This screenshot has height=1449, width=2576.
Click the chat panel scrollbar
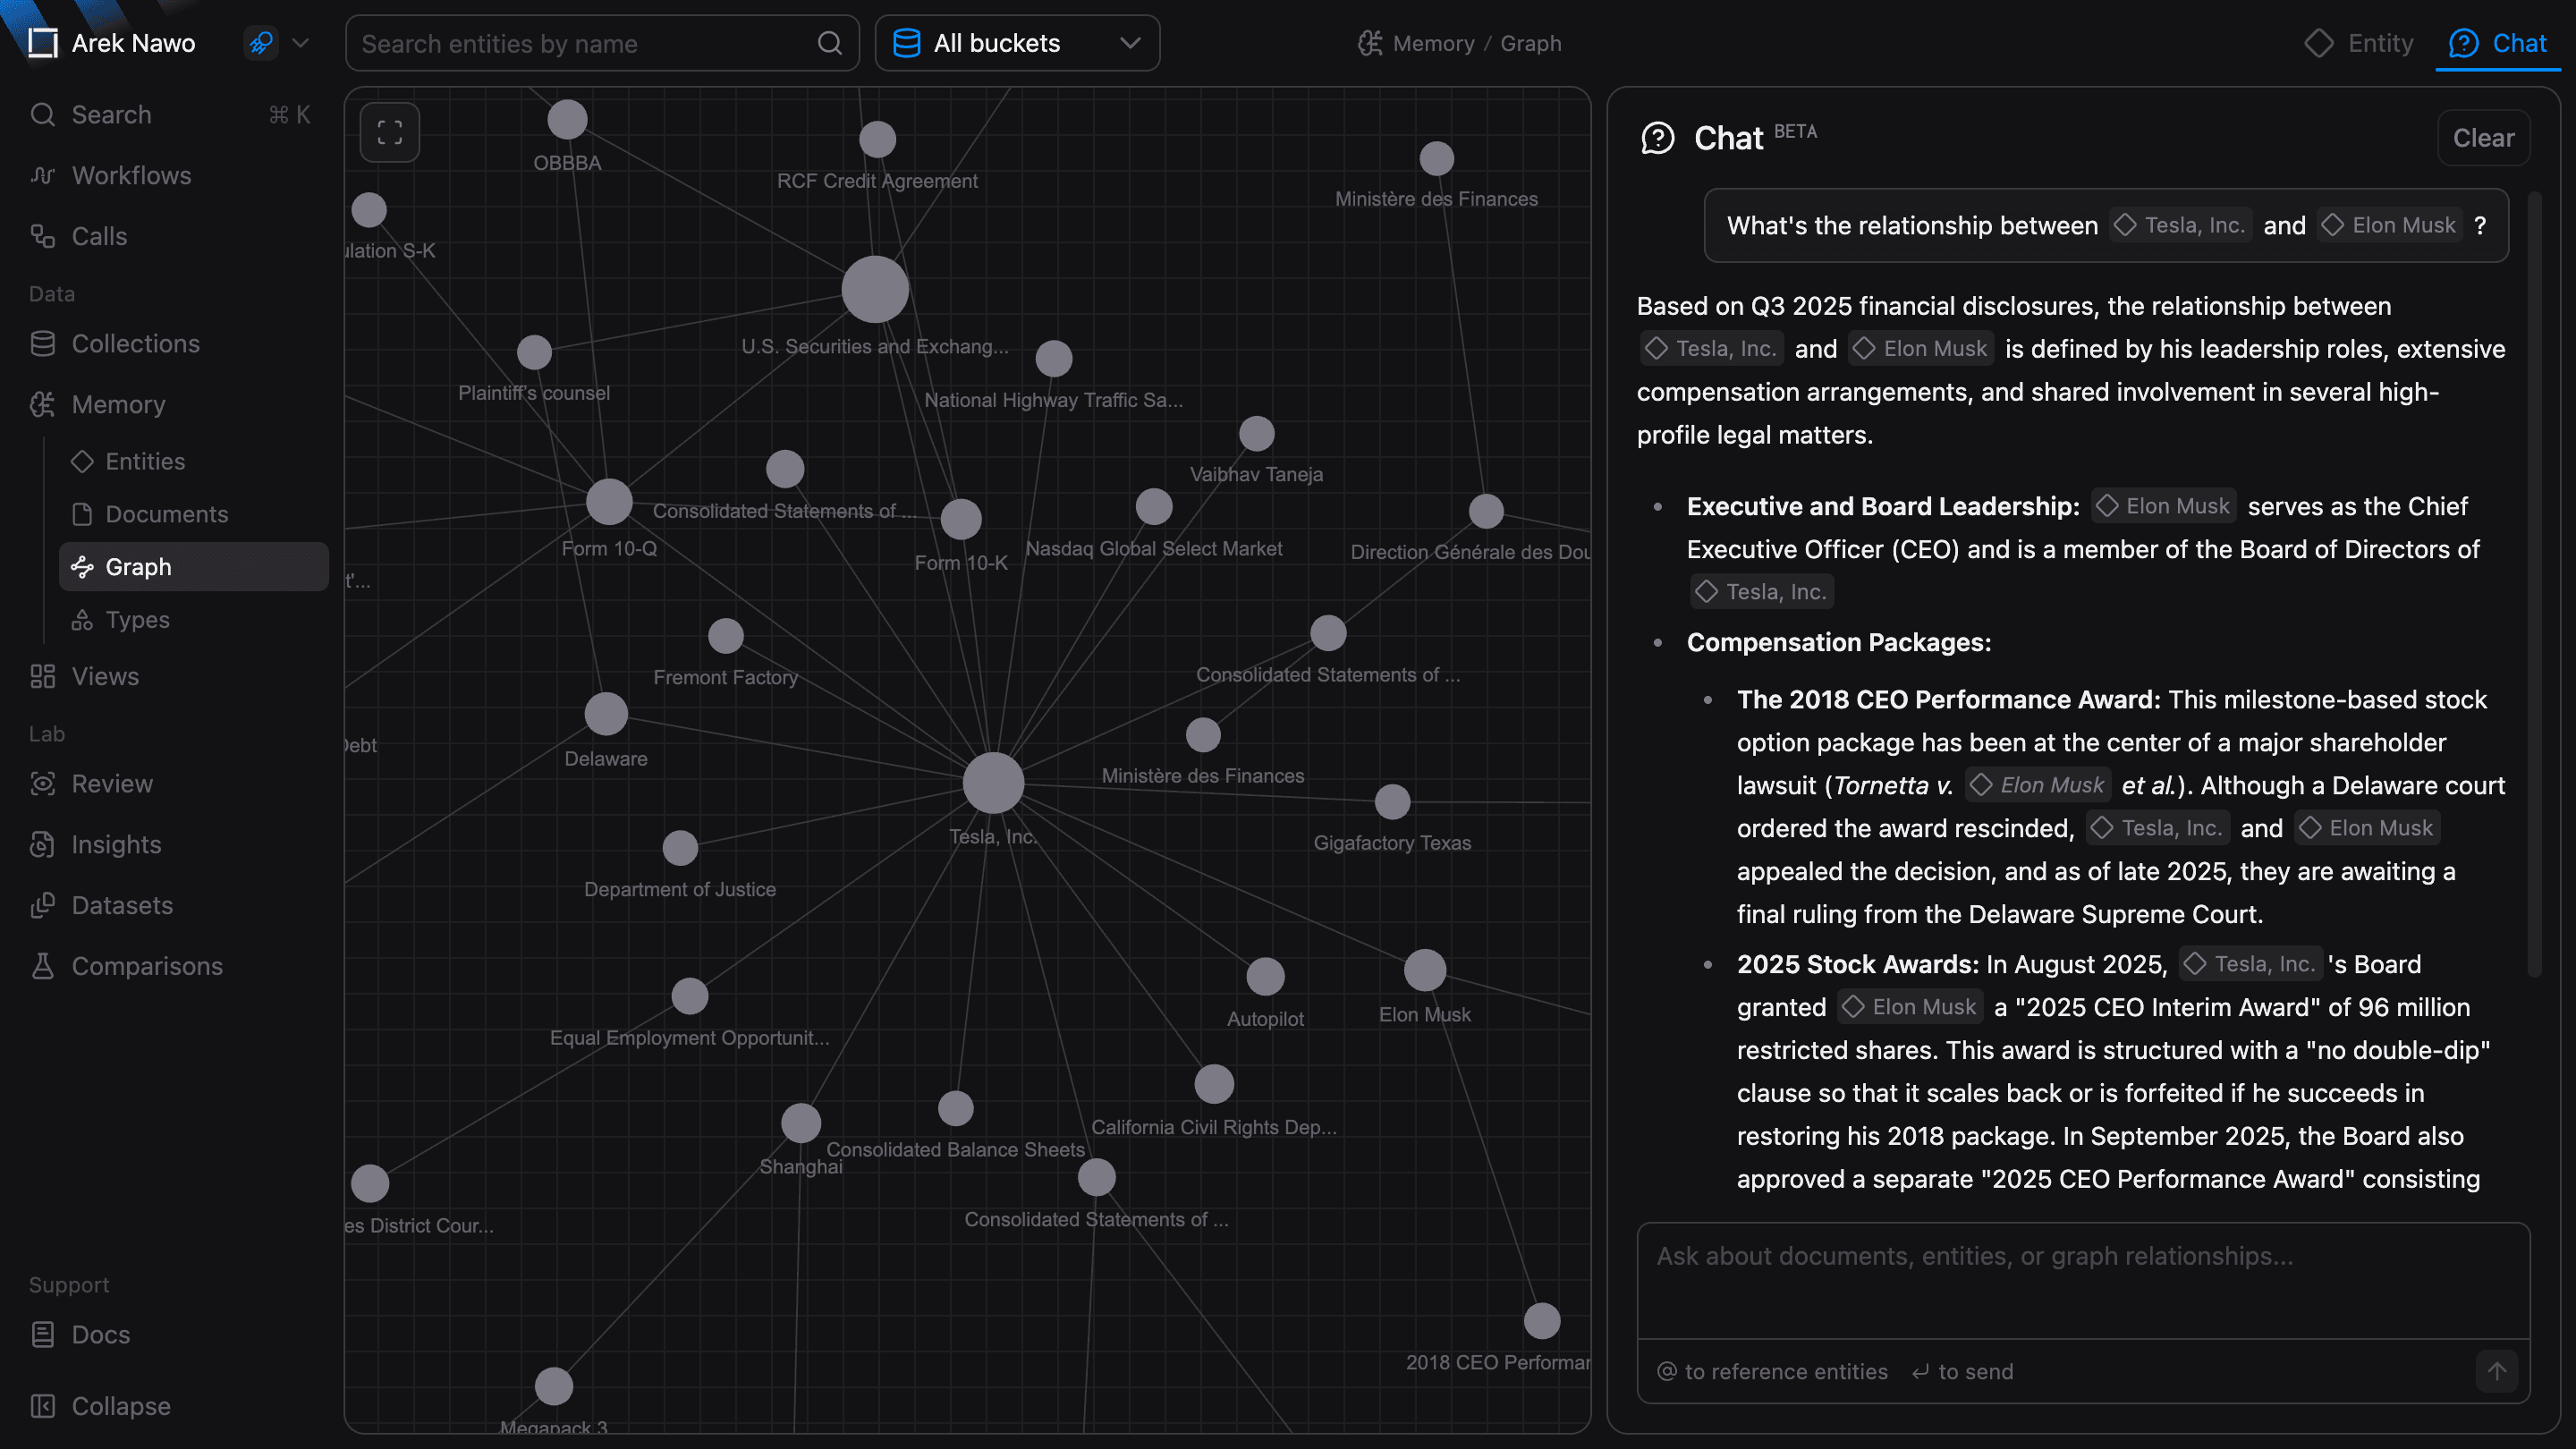pyautogui.click(x=2534, y=583)
